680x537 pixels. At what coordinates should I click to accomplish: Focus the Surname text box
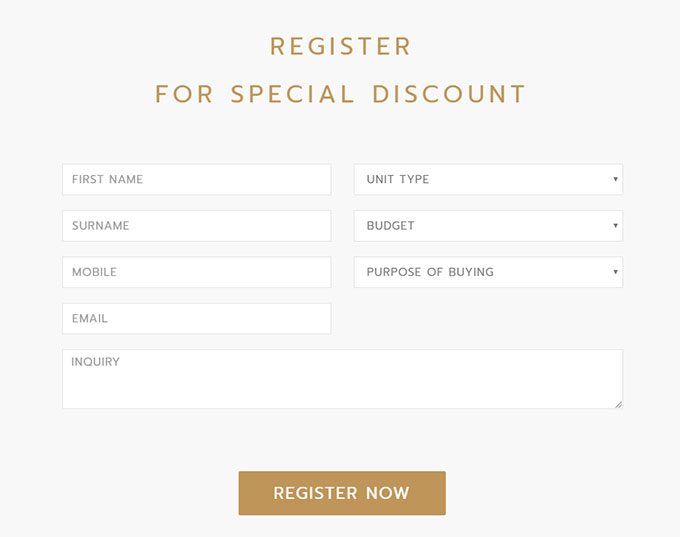click(x=196, y=226)
